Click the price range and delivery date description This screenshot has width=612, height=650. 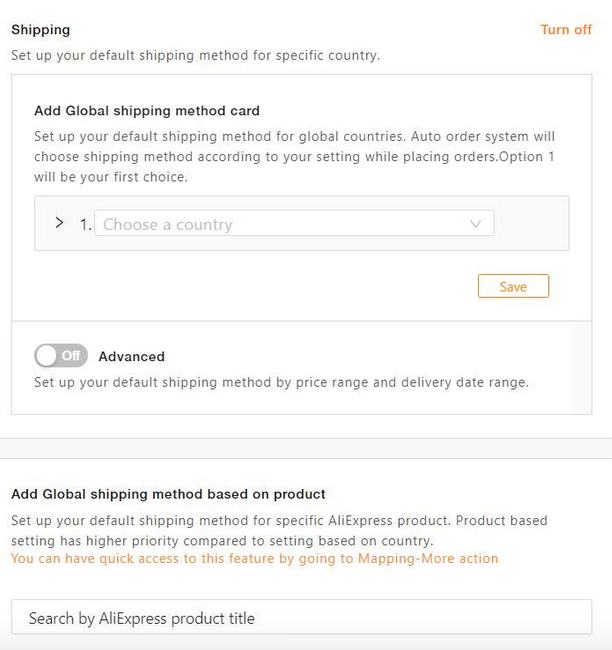(281, 382)
